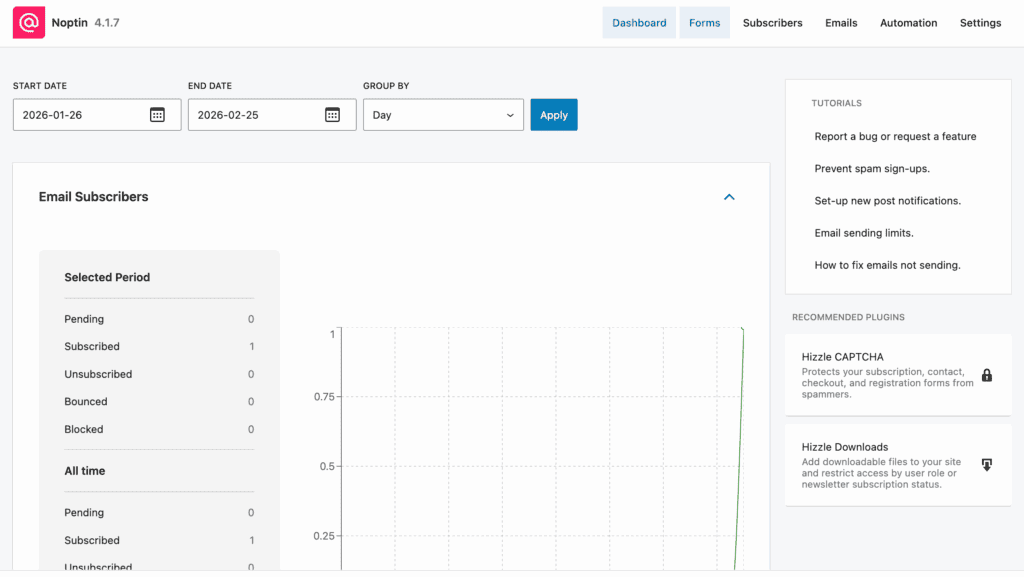Click the green subscriber chart line
Image resolution: width=1024 pixels, height=577 pixels.
(739, 450)
